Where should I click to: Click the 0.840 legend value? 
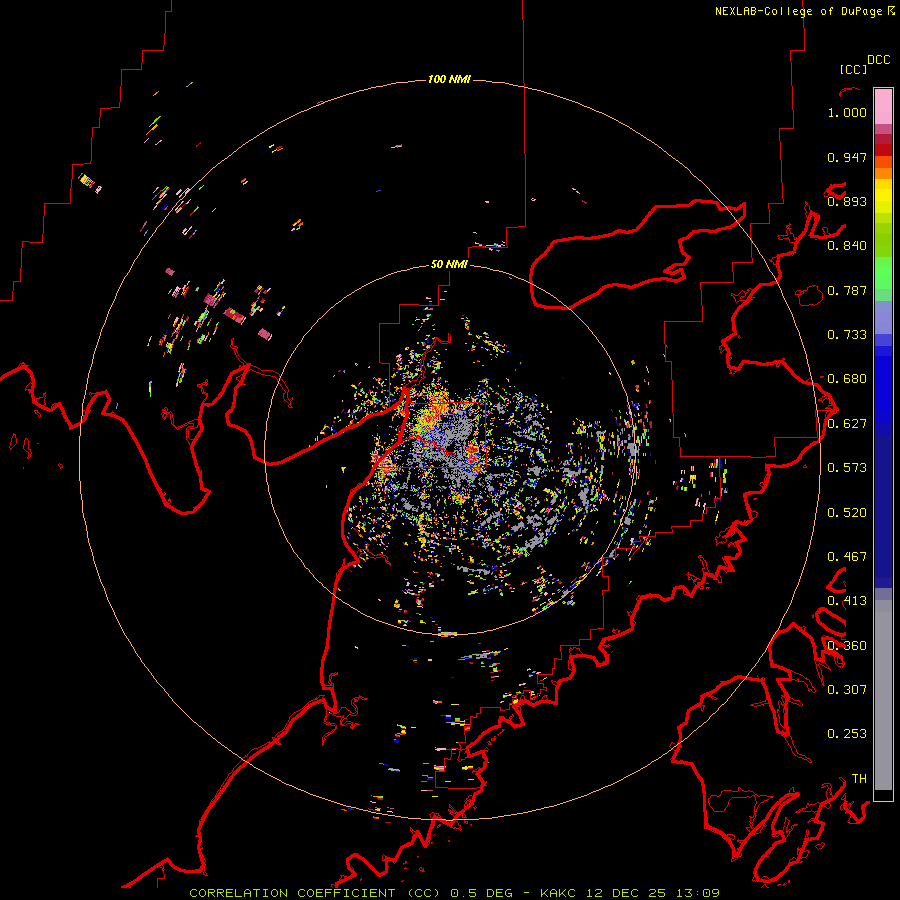(847, 246)
